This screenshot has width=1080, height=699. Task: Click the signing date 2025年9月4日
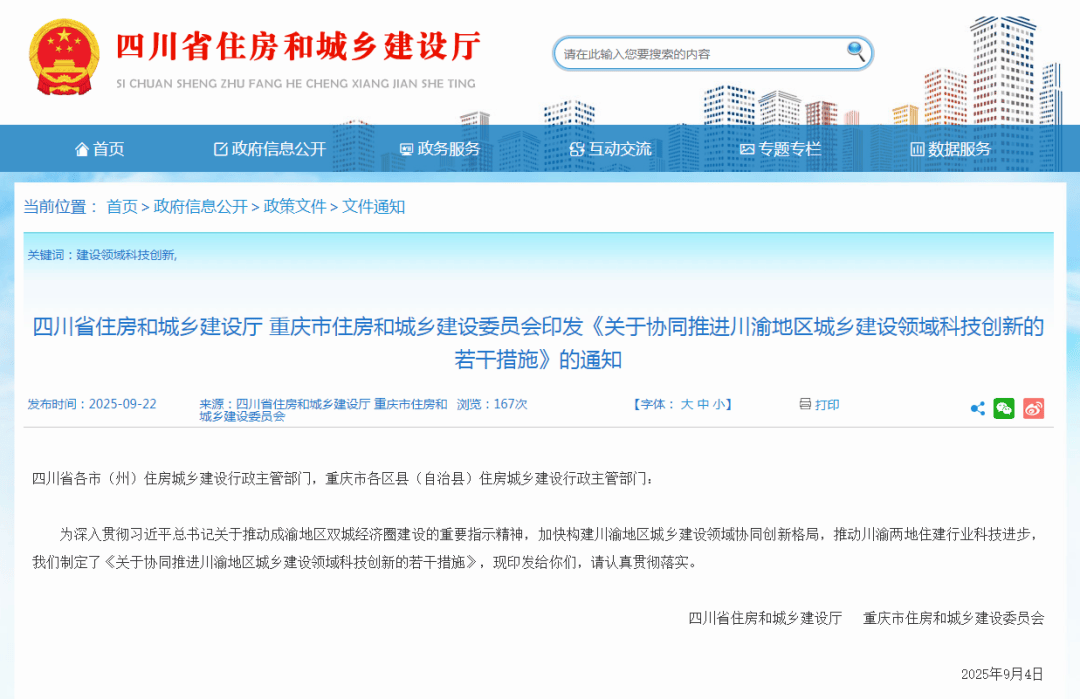[x=1002, y=674]
